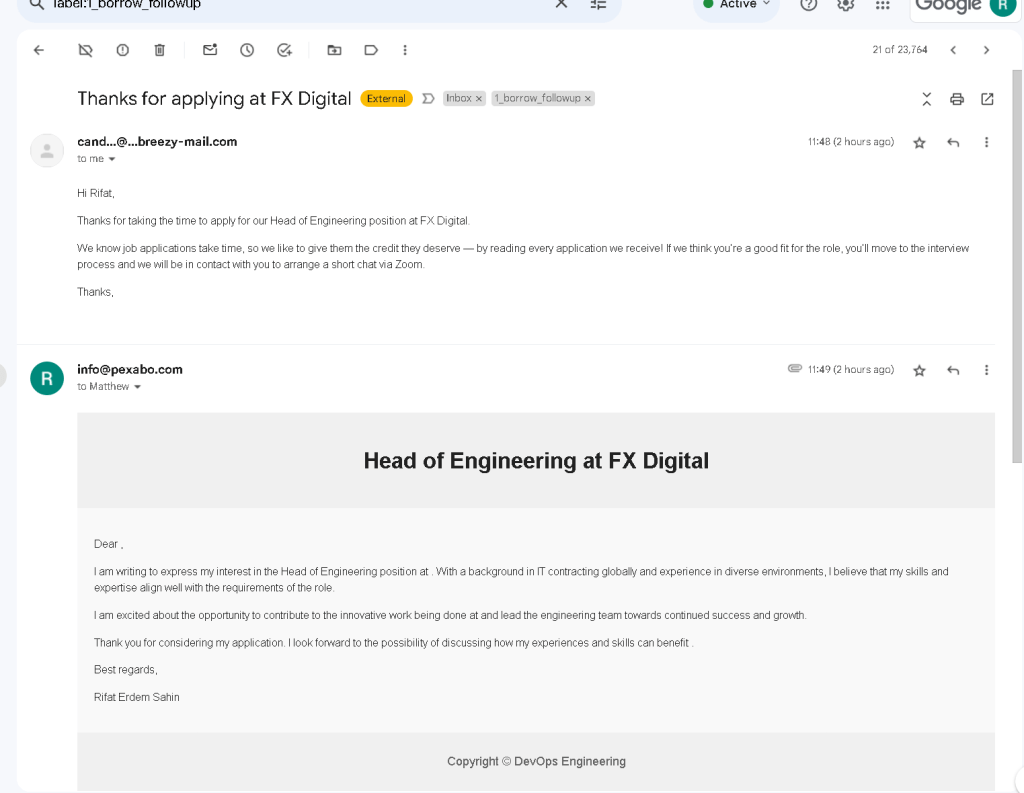
Task: Print all messages in conversation
Action: [957, 99]
